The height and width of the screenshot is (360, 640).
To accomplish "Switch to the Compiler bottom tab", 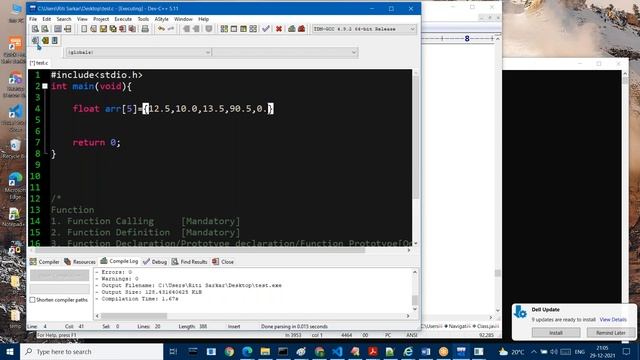I will pyautogui.click(x=45, y=262).
